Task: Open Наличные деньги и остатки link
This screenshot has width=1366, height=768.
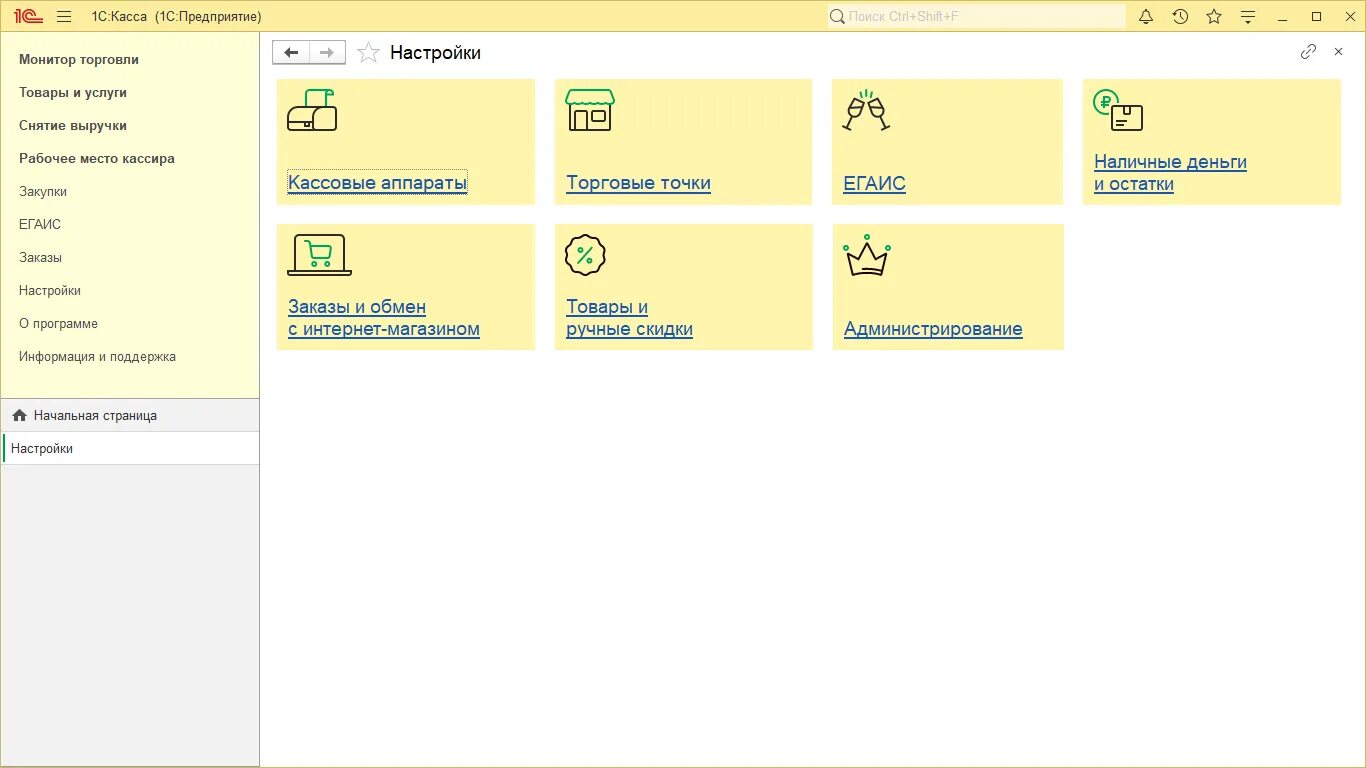Action: tap(1170, 173)
